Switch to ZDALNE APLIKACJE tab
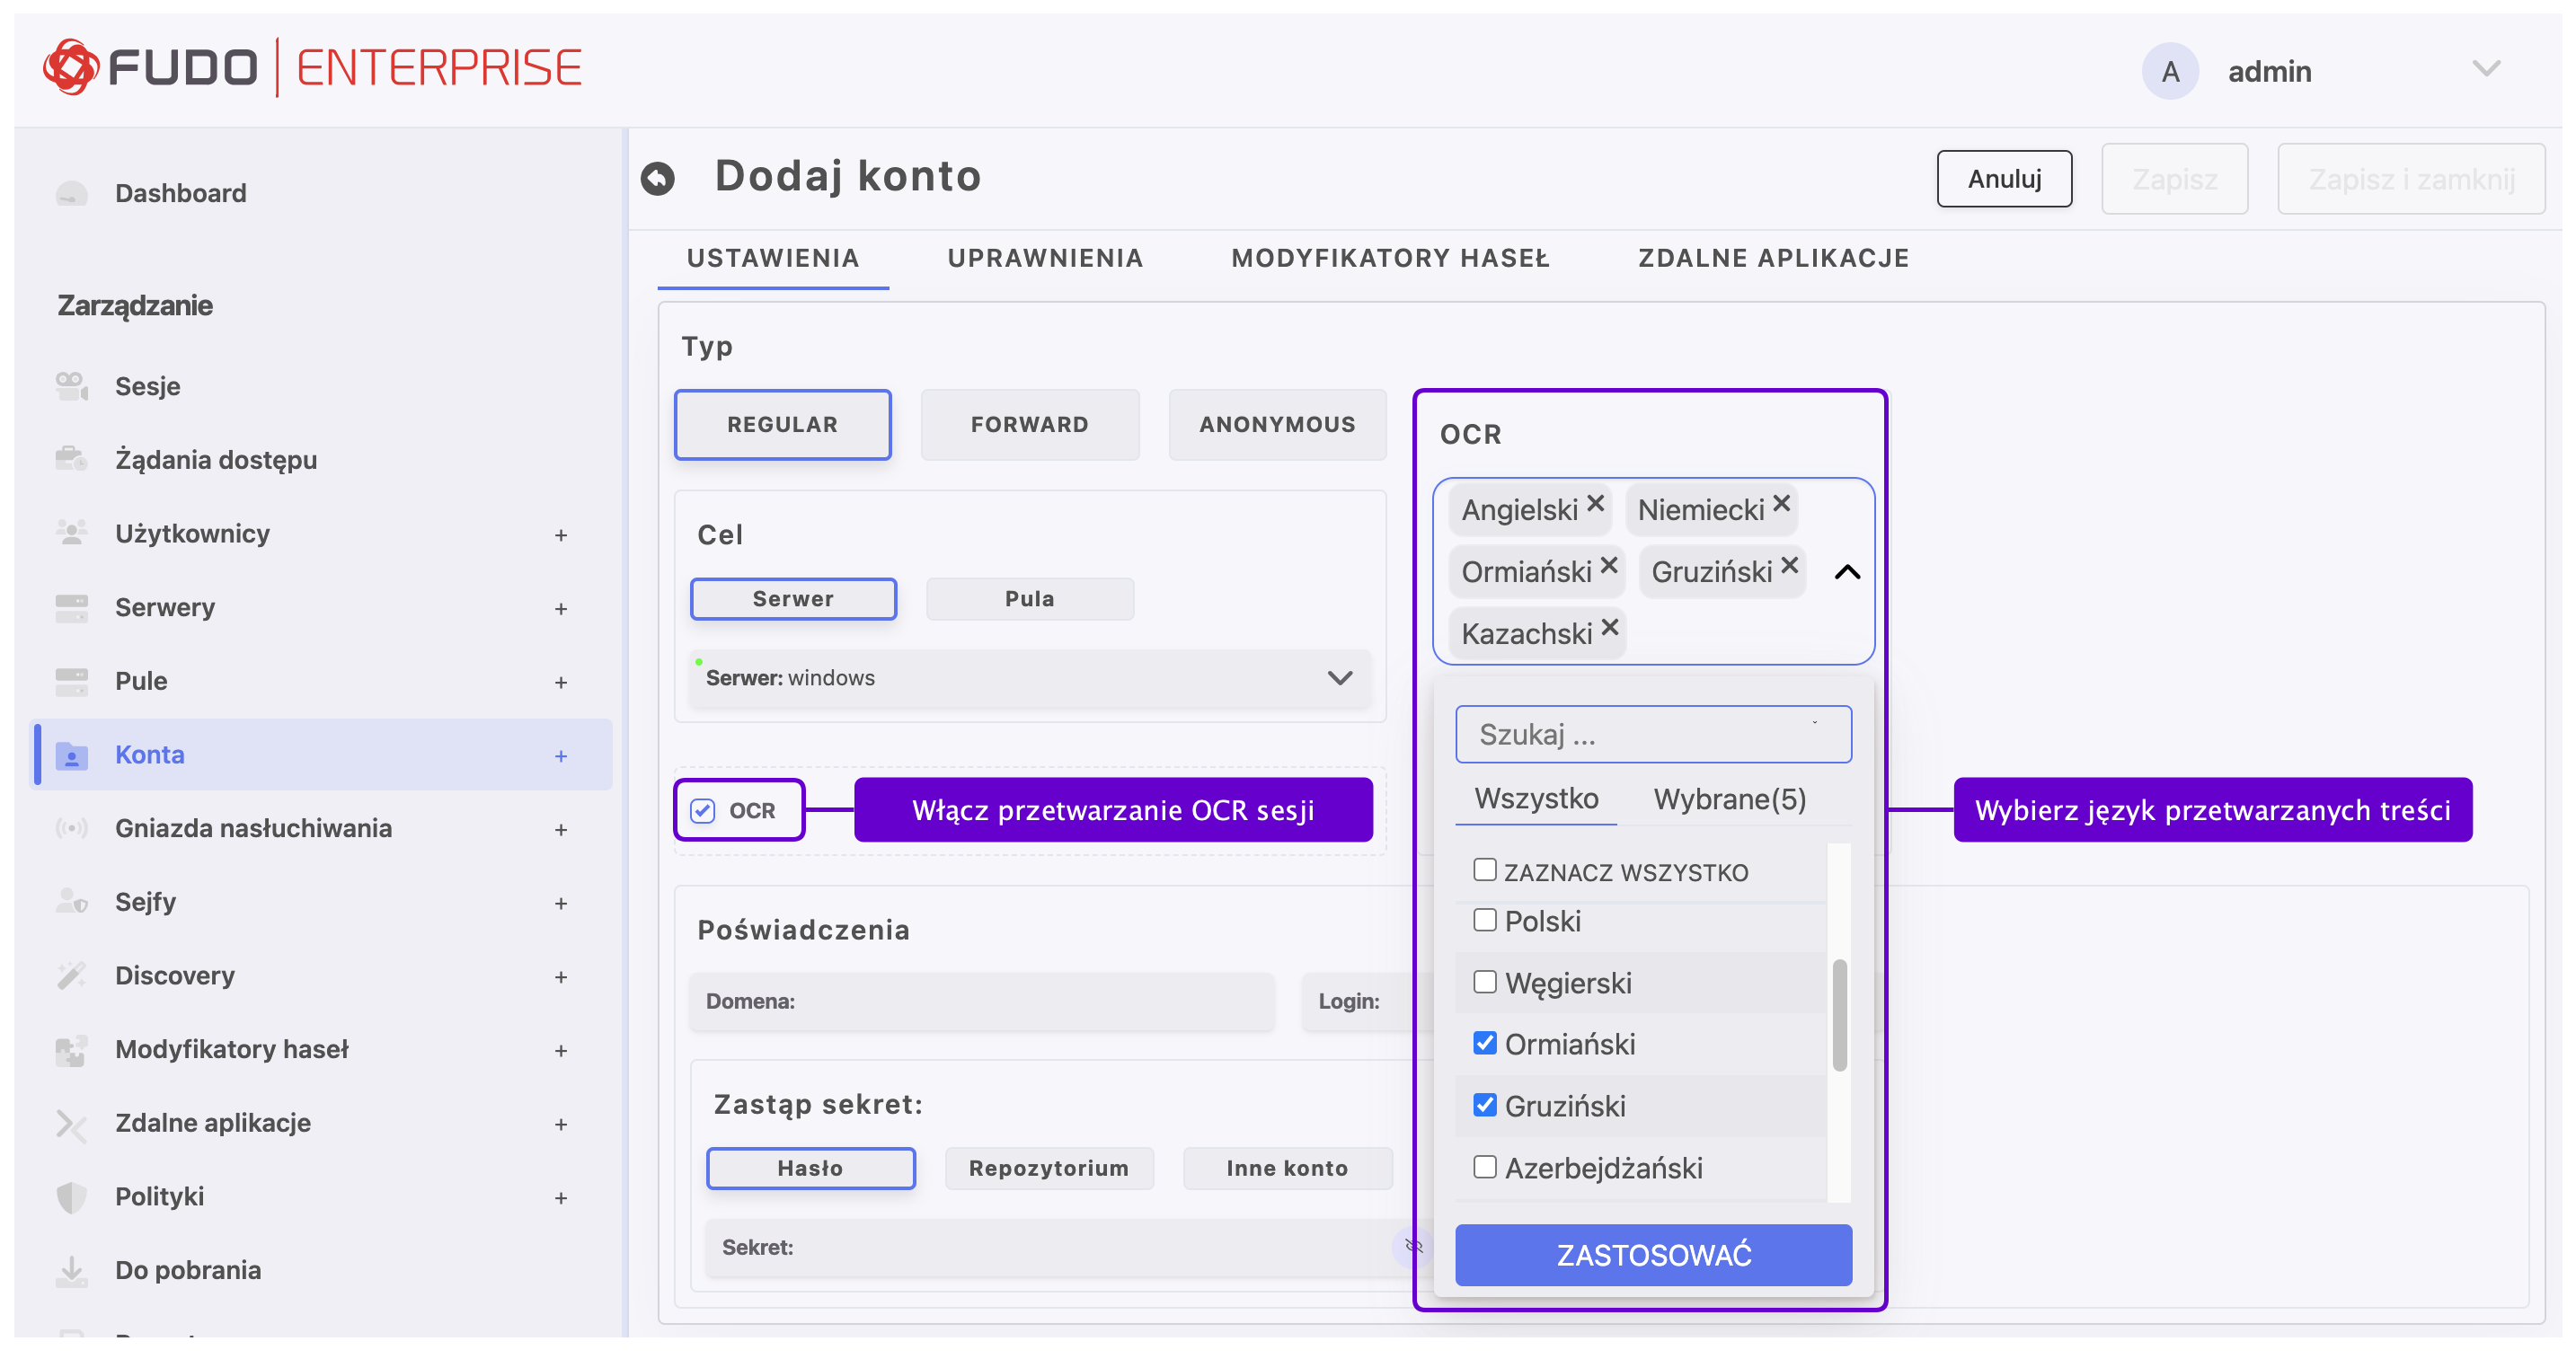This screenshot has height=1359, width=2576. click(x=1773, y=258)
